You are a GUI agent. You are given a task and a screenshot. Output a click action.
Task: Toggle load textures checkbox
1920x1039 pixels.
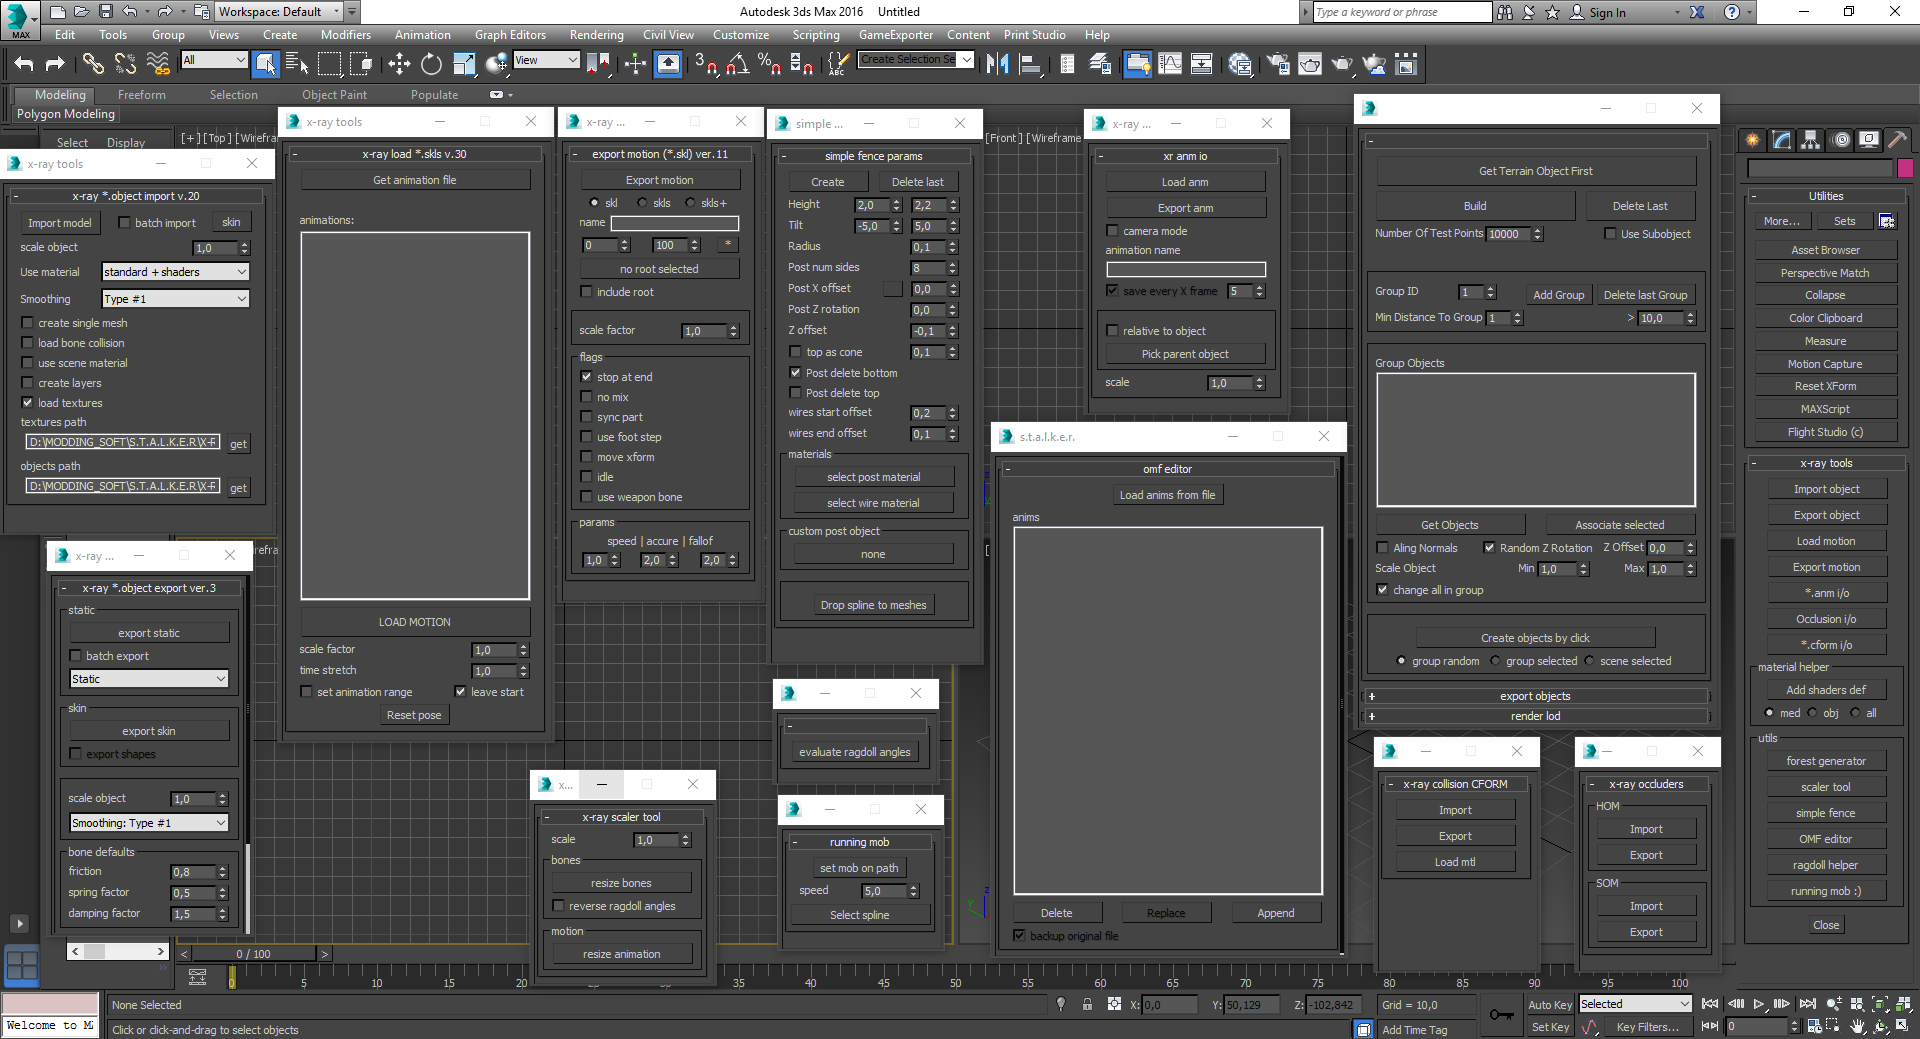28,403
